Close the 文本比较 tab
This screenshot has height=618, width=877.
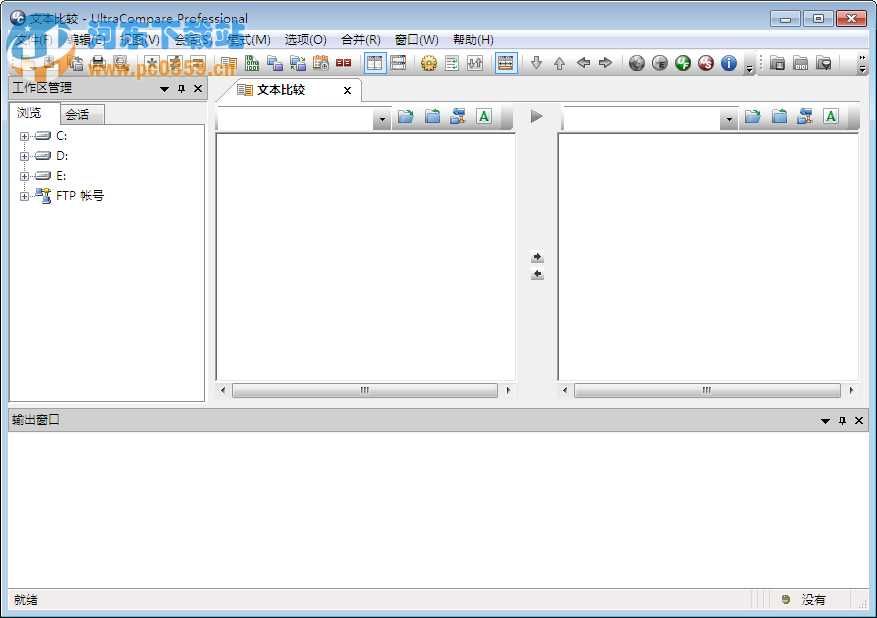pyautogui.click(x=347, y=91)
